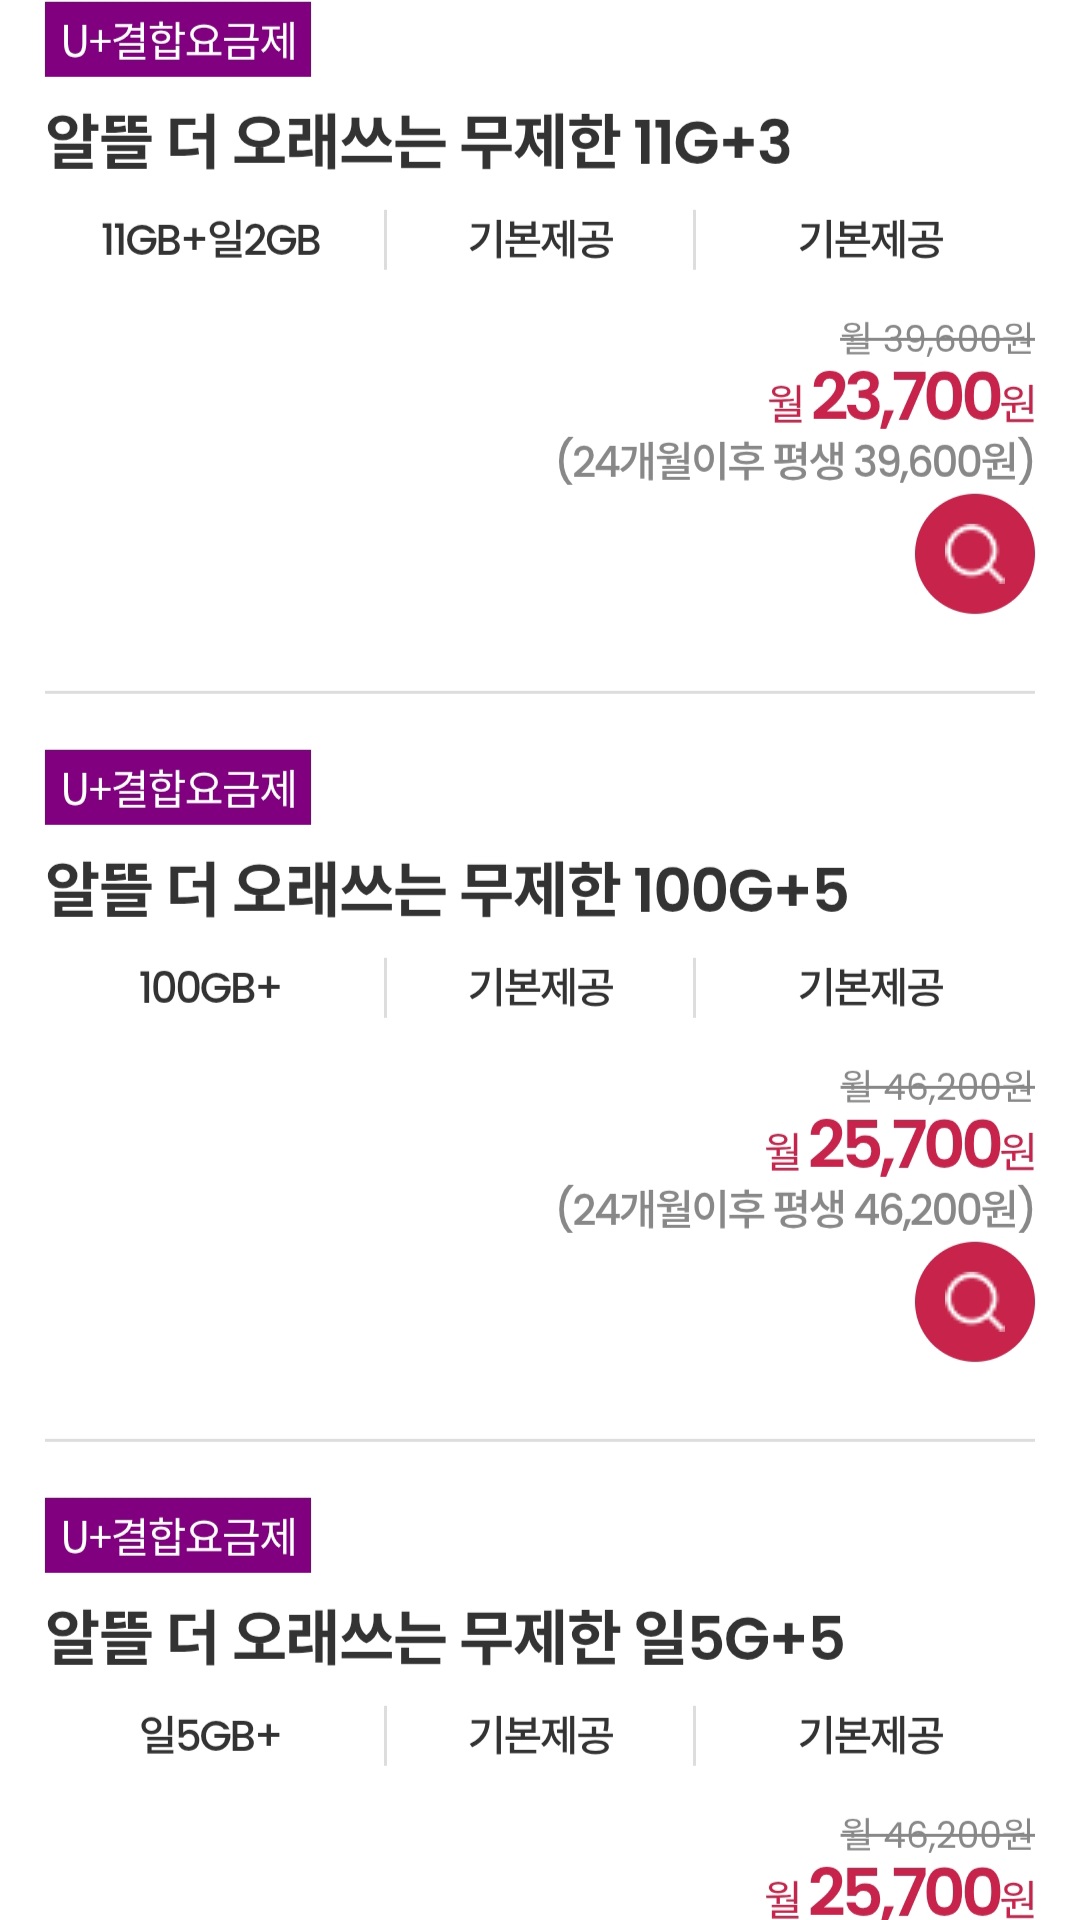Tap the magnifier icon for the 11G+3 plan
Viewport: 1080px width, 1920px height.
pyautogui.click(x=974, y=553)
